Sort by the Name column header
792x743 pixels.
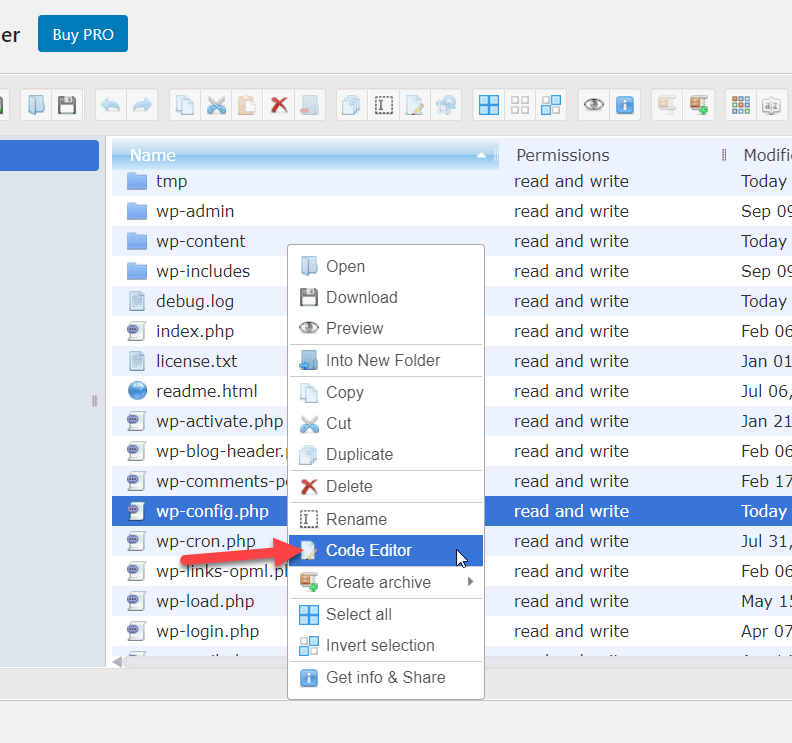click(x=305, y=155)
